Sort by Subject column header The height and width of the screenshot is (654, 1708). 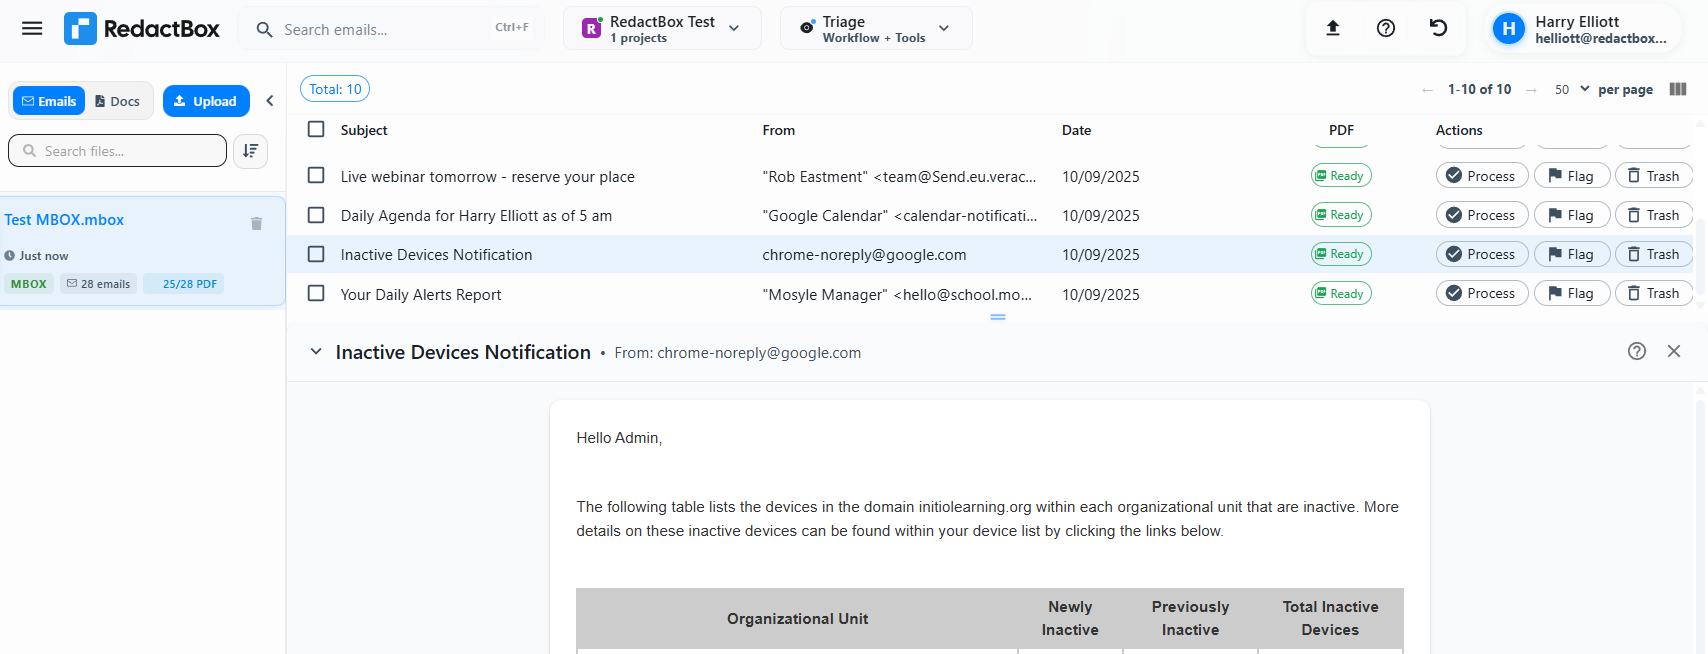pyautogui.click(x=364, y=130)
